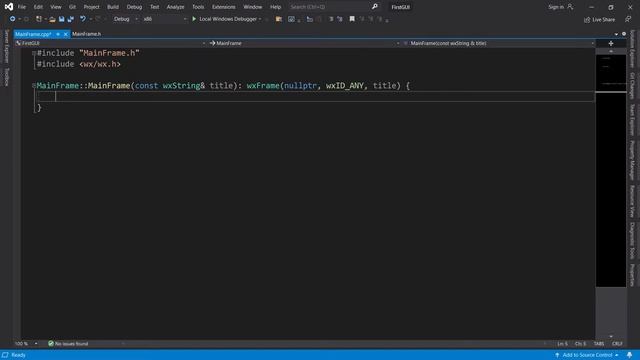The image size is (640, 360).
Task: Open the 100 % zoom level dropdown
Action: 27,344
